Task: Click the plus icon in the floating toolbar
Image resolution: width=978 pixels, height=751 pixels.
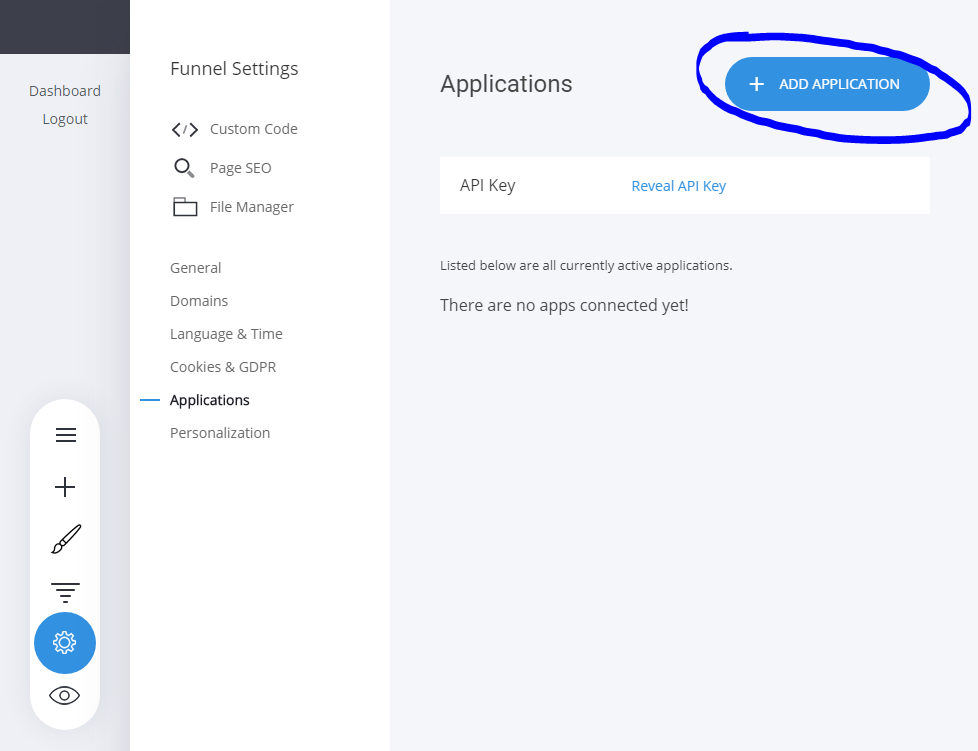Action: (65, 487)
